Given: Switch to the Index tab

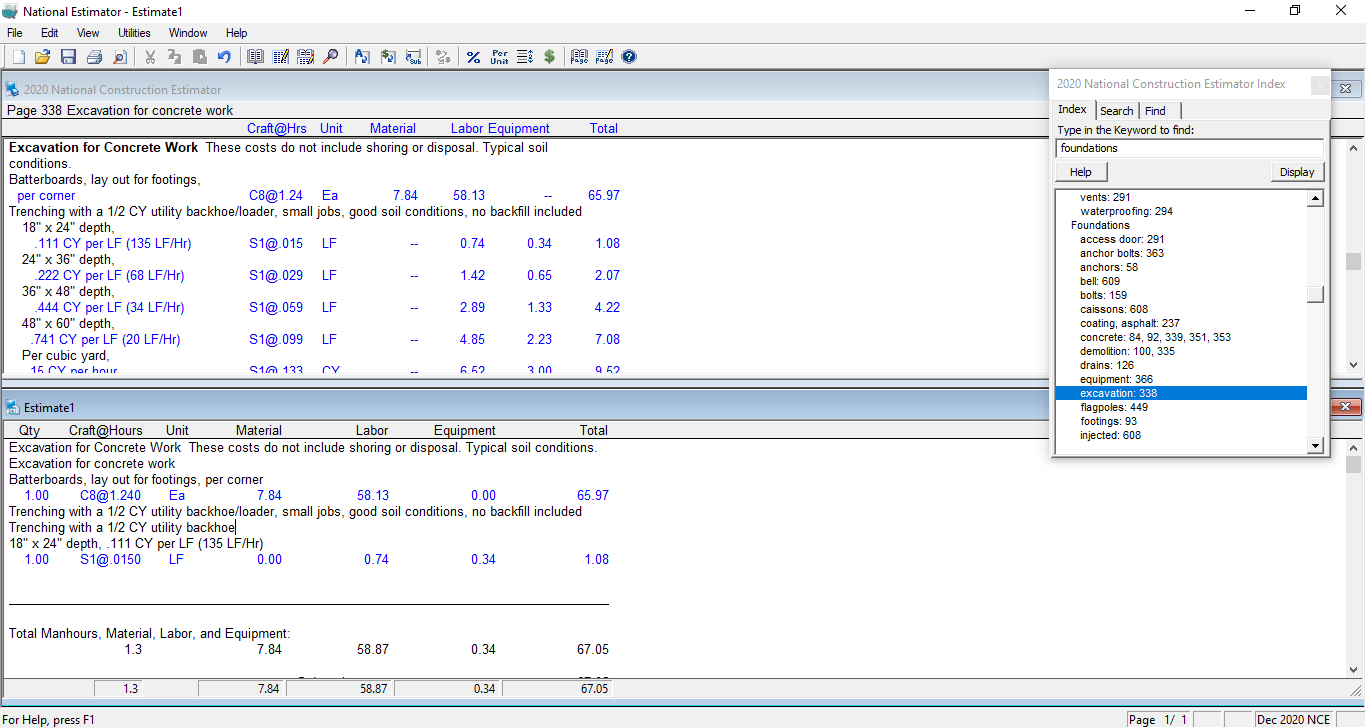Looking at the screenshot, I should pos(1073,110).
